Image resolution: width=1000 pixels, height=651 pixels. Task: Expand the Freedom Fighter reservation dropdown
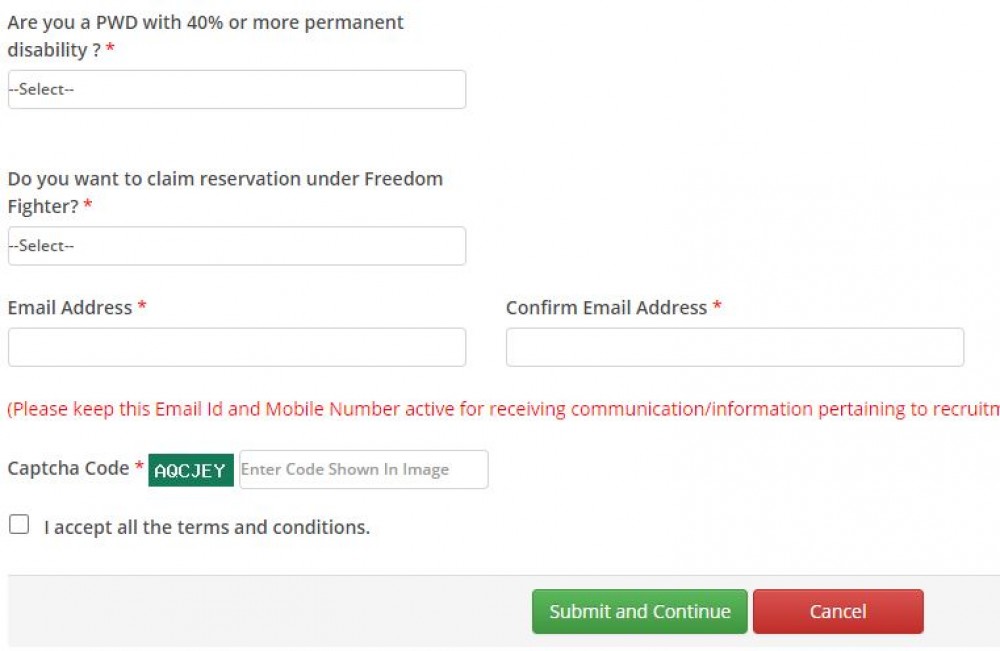pyautogui.click(x=236, y=246)
